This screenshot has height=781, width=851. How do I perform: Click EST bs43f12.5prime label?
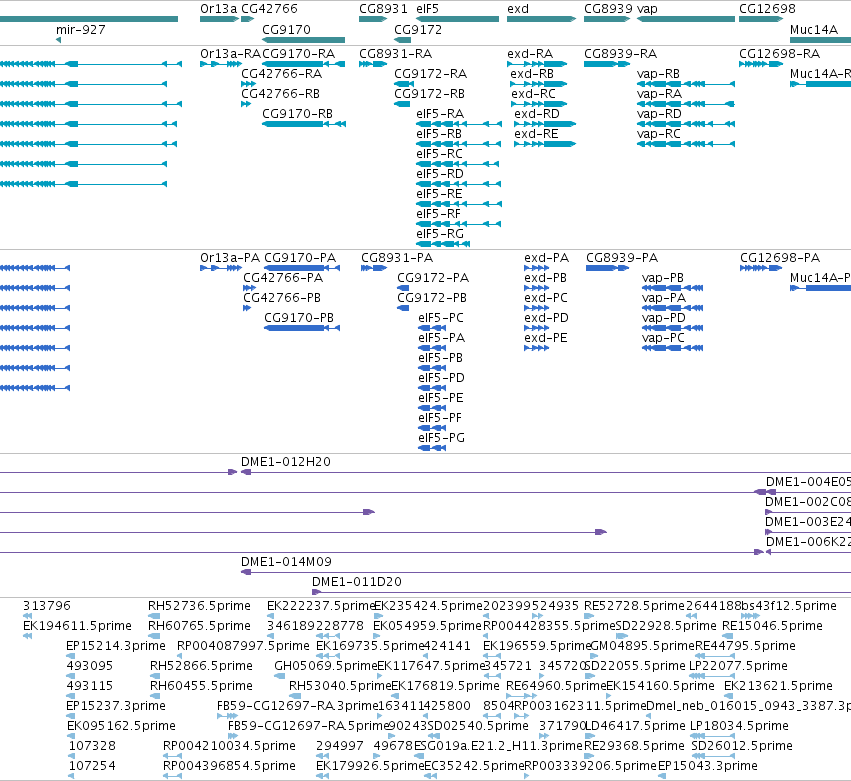[x=789, y=606]
